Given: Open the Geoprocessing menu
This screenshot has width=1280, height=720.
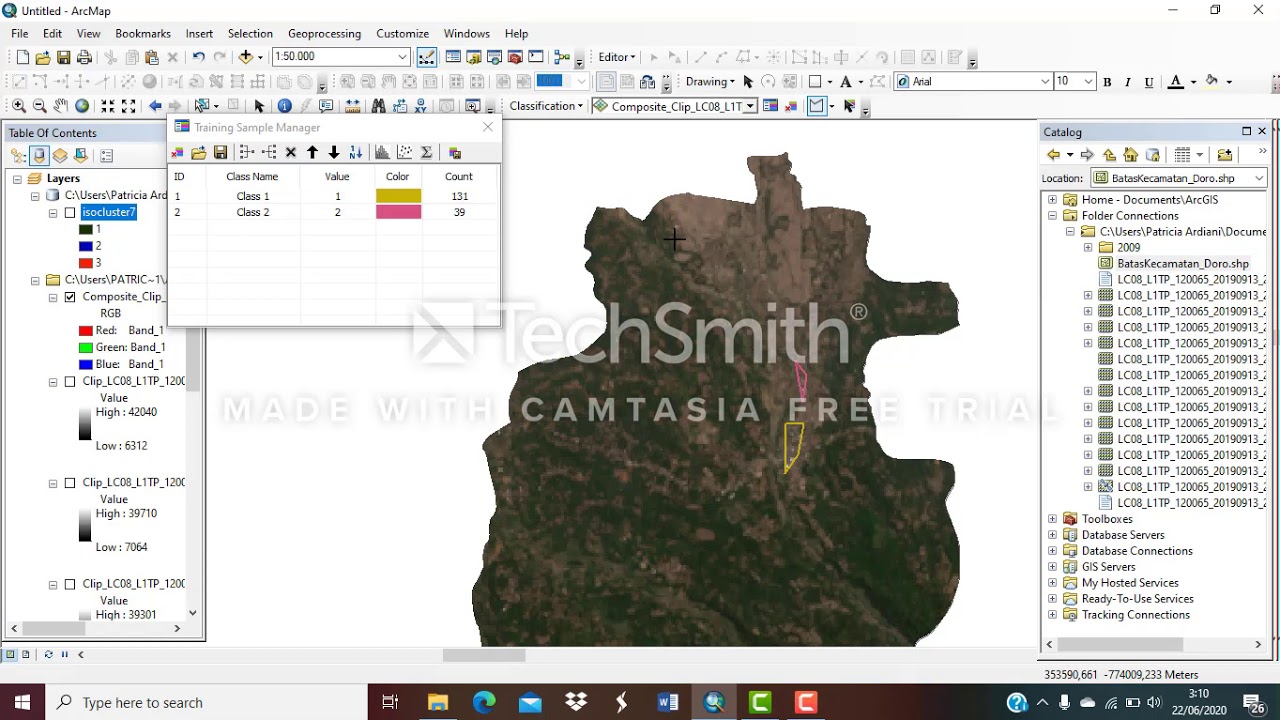Looking at the screenshot, I should [324, 33].
